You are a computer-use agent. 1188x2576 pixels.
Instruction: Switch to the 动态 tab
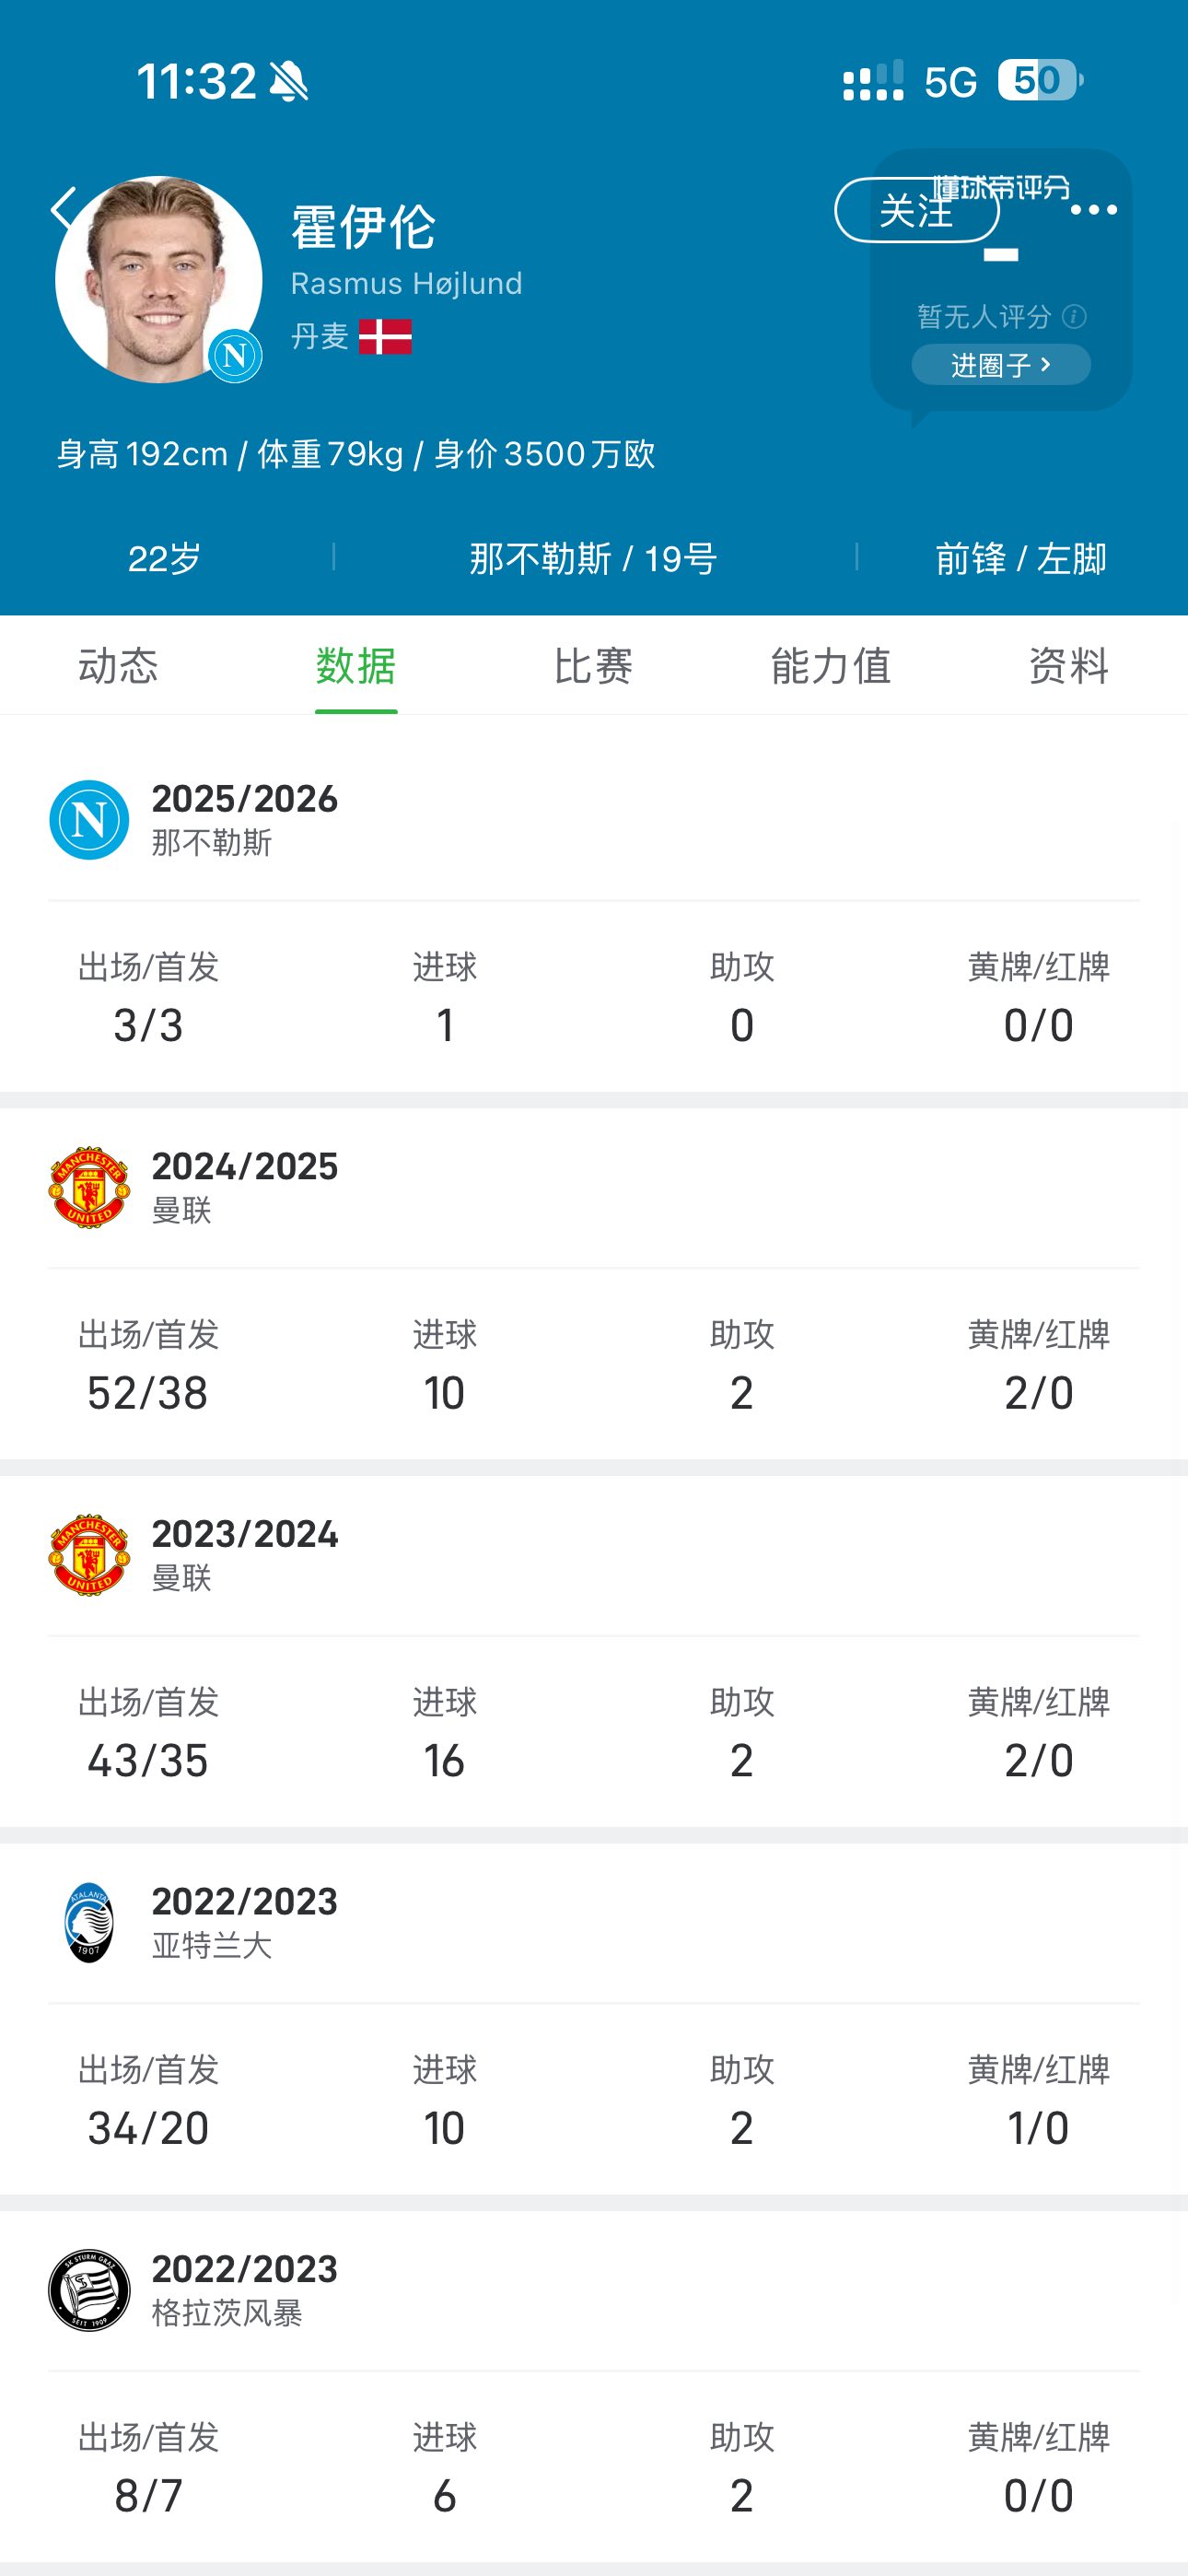[x=118, y=666]
